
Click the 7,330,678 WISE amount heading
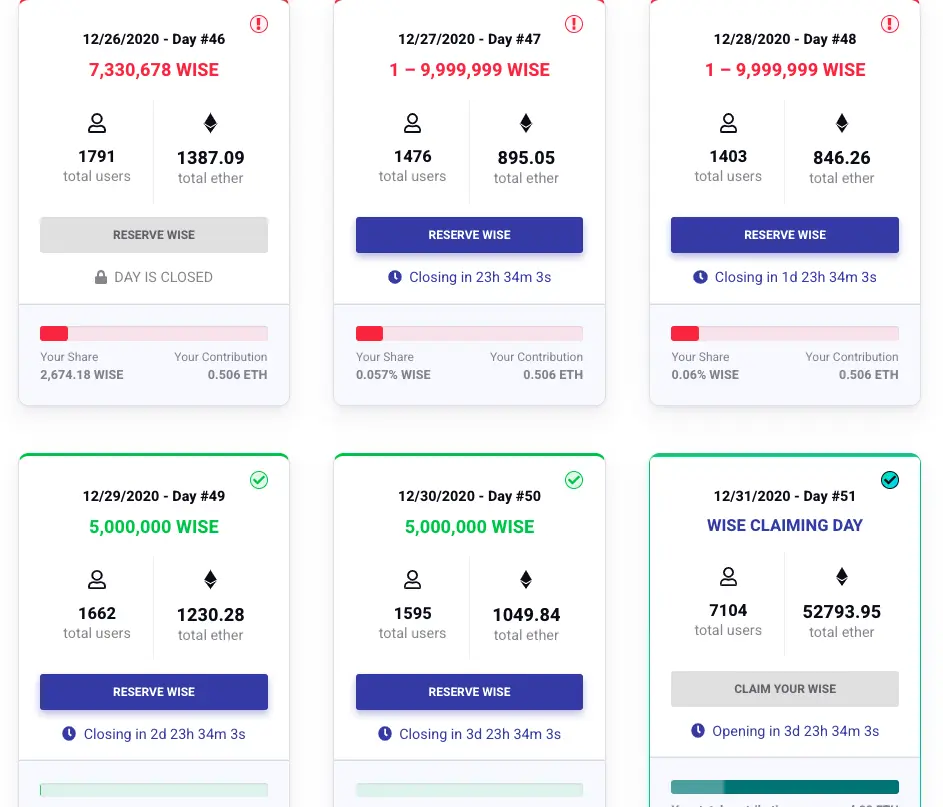click(x=154, y=70)
